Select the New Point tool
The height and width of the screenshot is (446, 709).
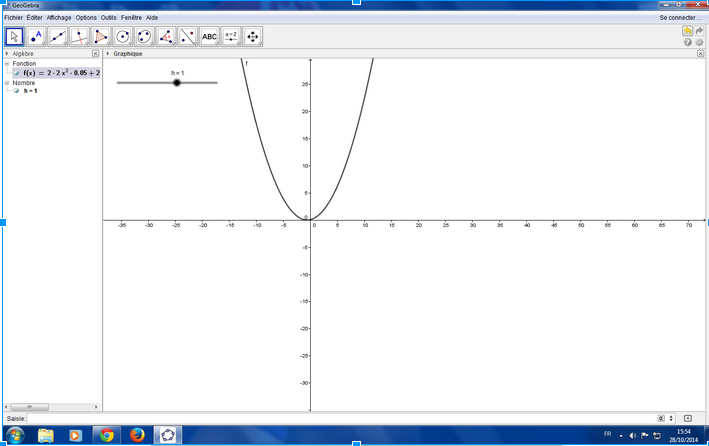pos(37,37)
